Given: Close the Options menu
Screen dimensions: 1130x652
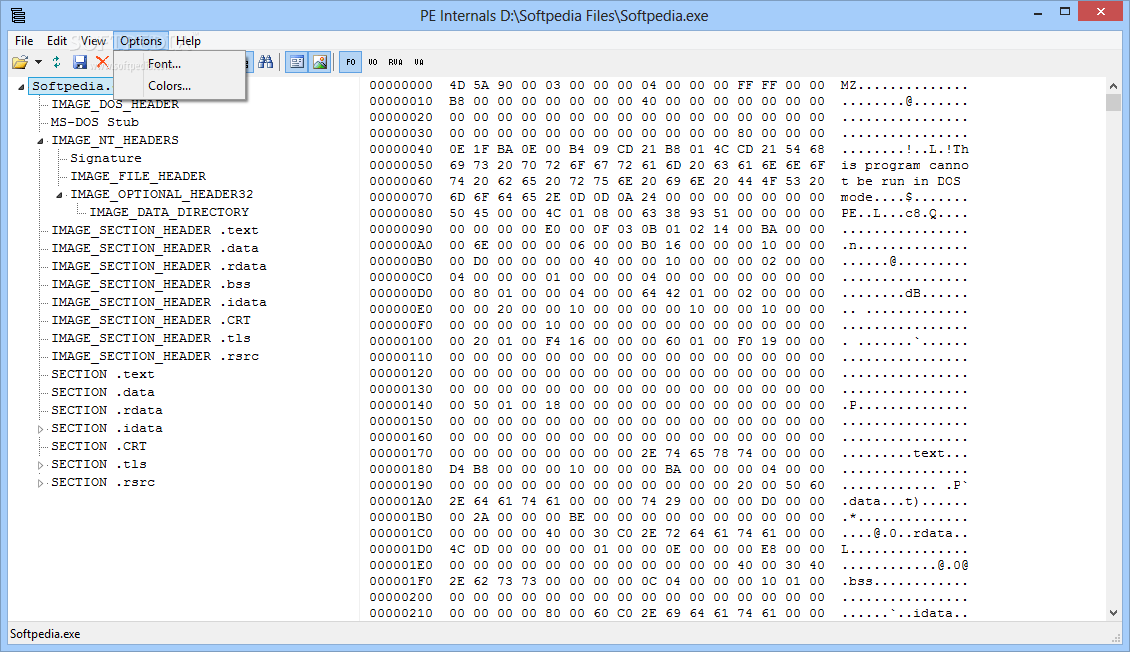Looking at the screenshot, I should point(141,41).
